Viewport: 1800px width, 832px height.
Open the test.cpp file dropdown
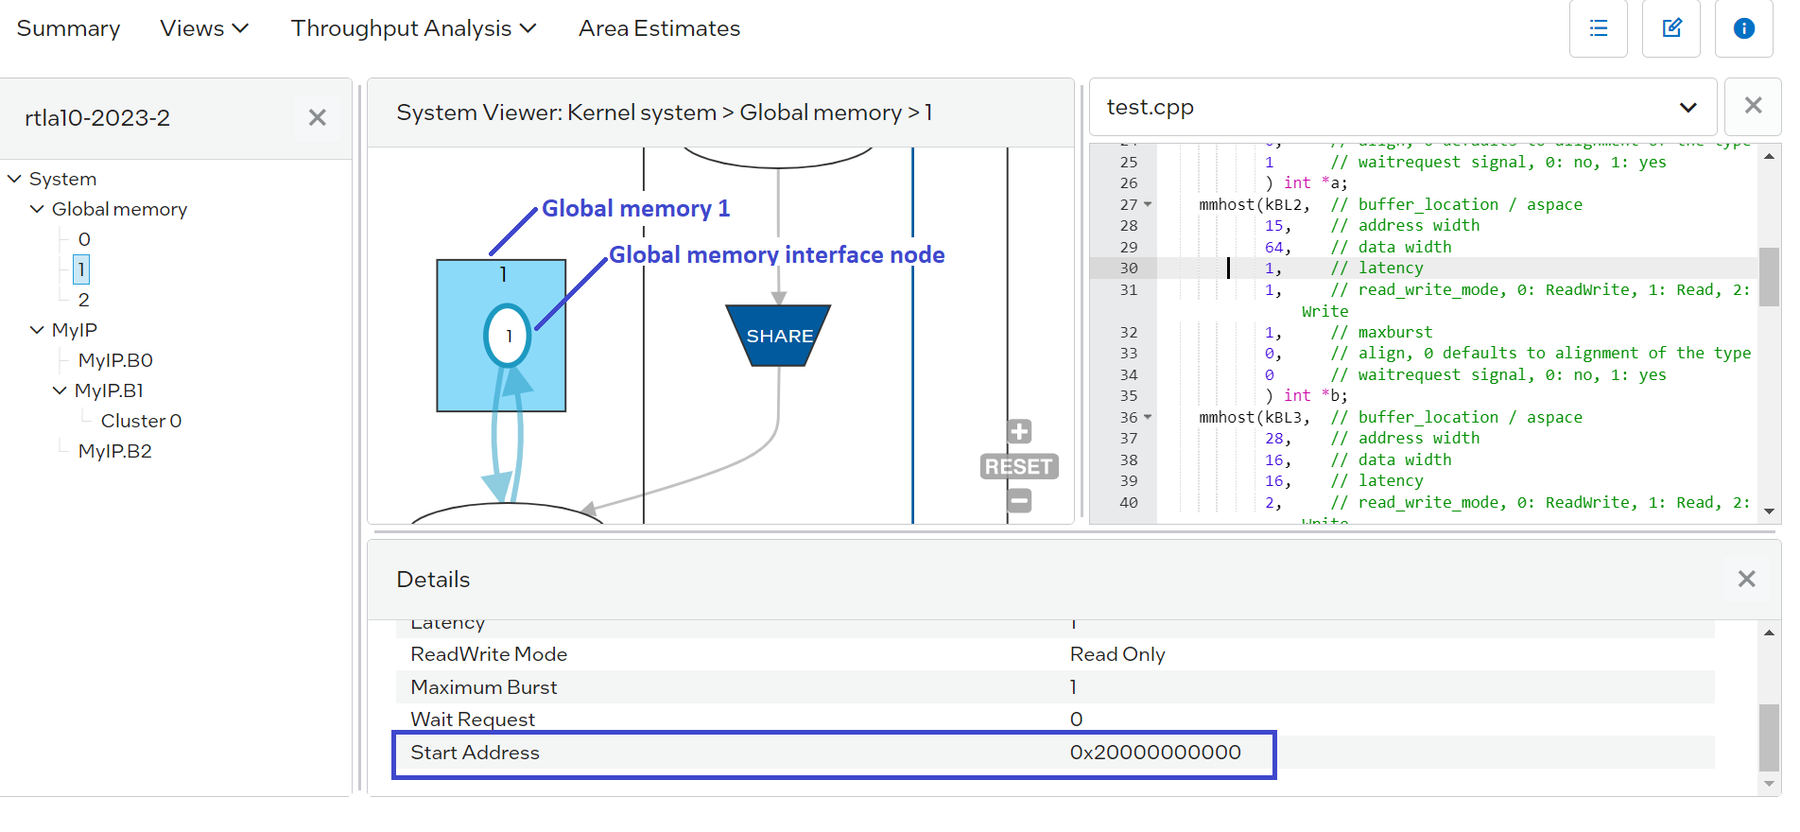[1687, 108]
